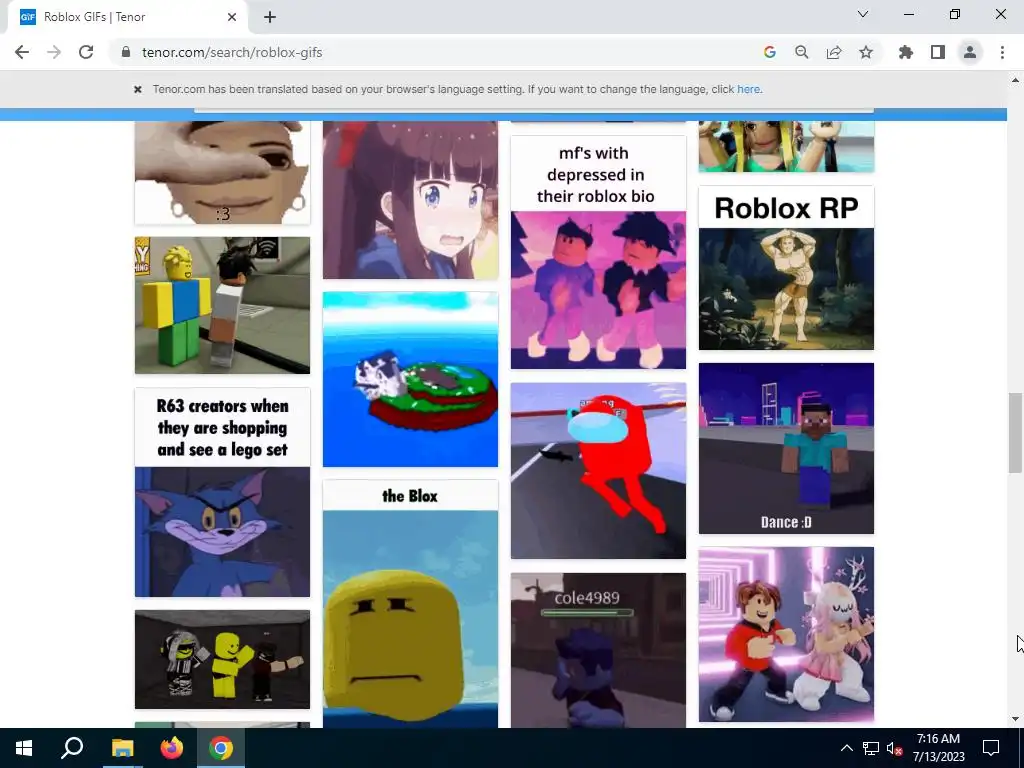This screenshot has height=768, width=1024.
Task: Close the Roblox GIFs Tenor tab
Action: [232, 17]
